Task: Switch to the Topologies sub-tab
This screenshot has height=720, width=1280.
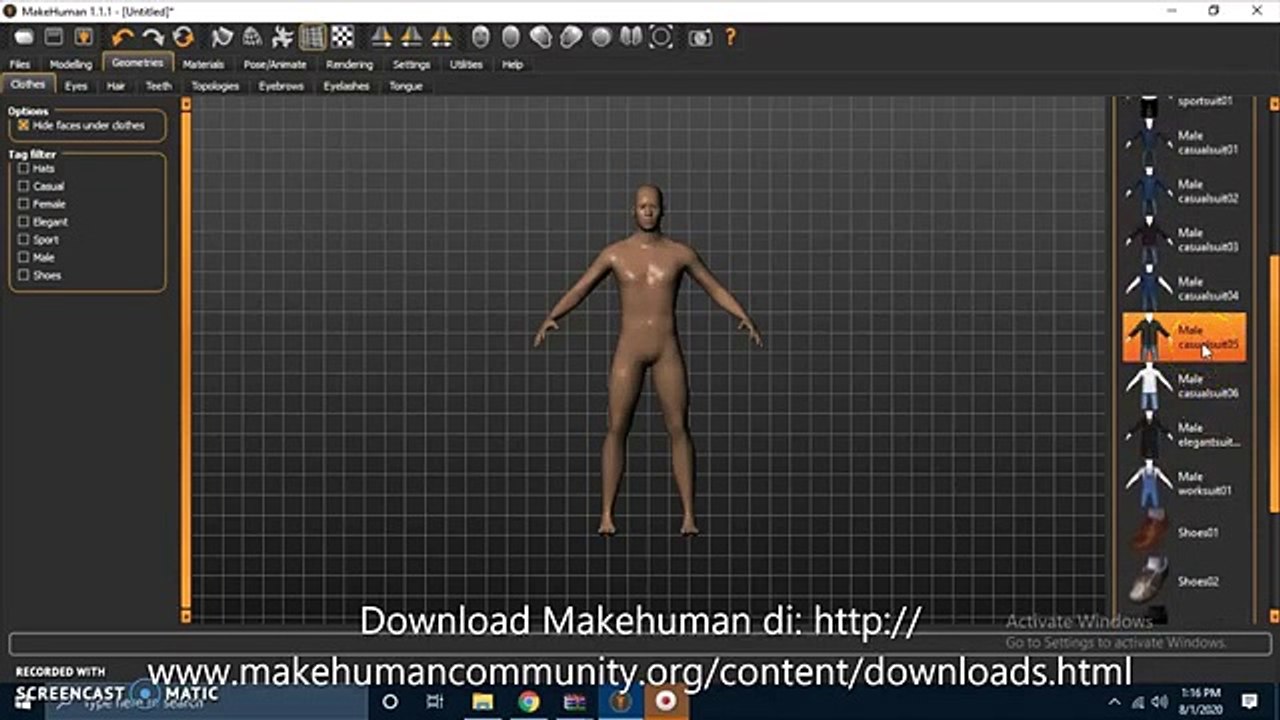Action: [x=215, y=86]
